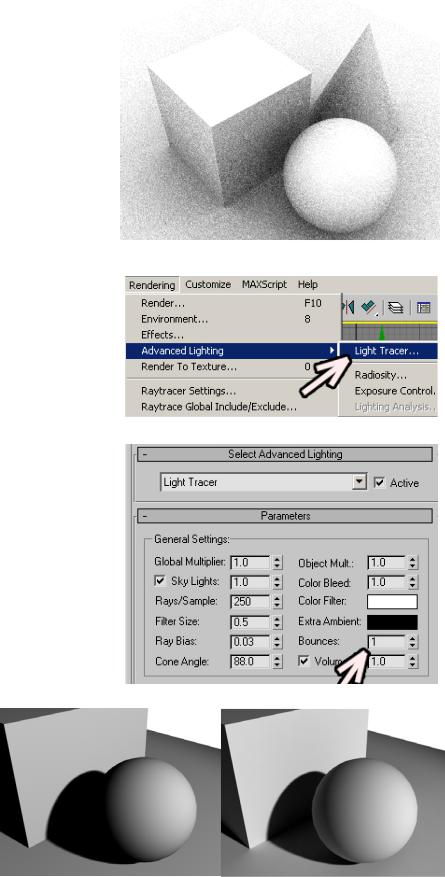Toggle the Sky Lights checkbox
Screen dimensions: 445x877
(x=159, y=581)
